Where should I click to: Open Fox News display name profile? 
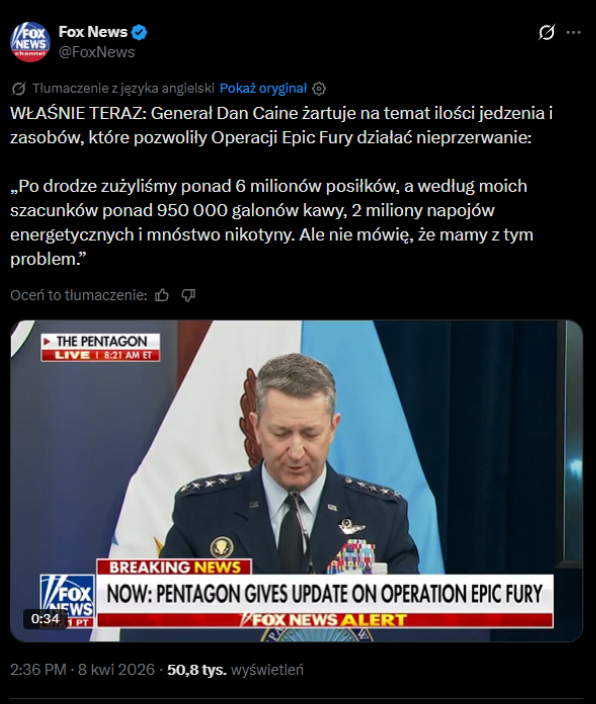coord(93,32)
